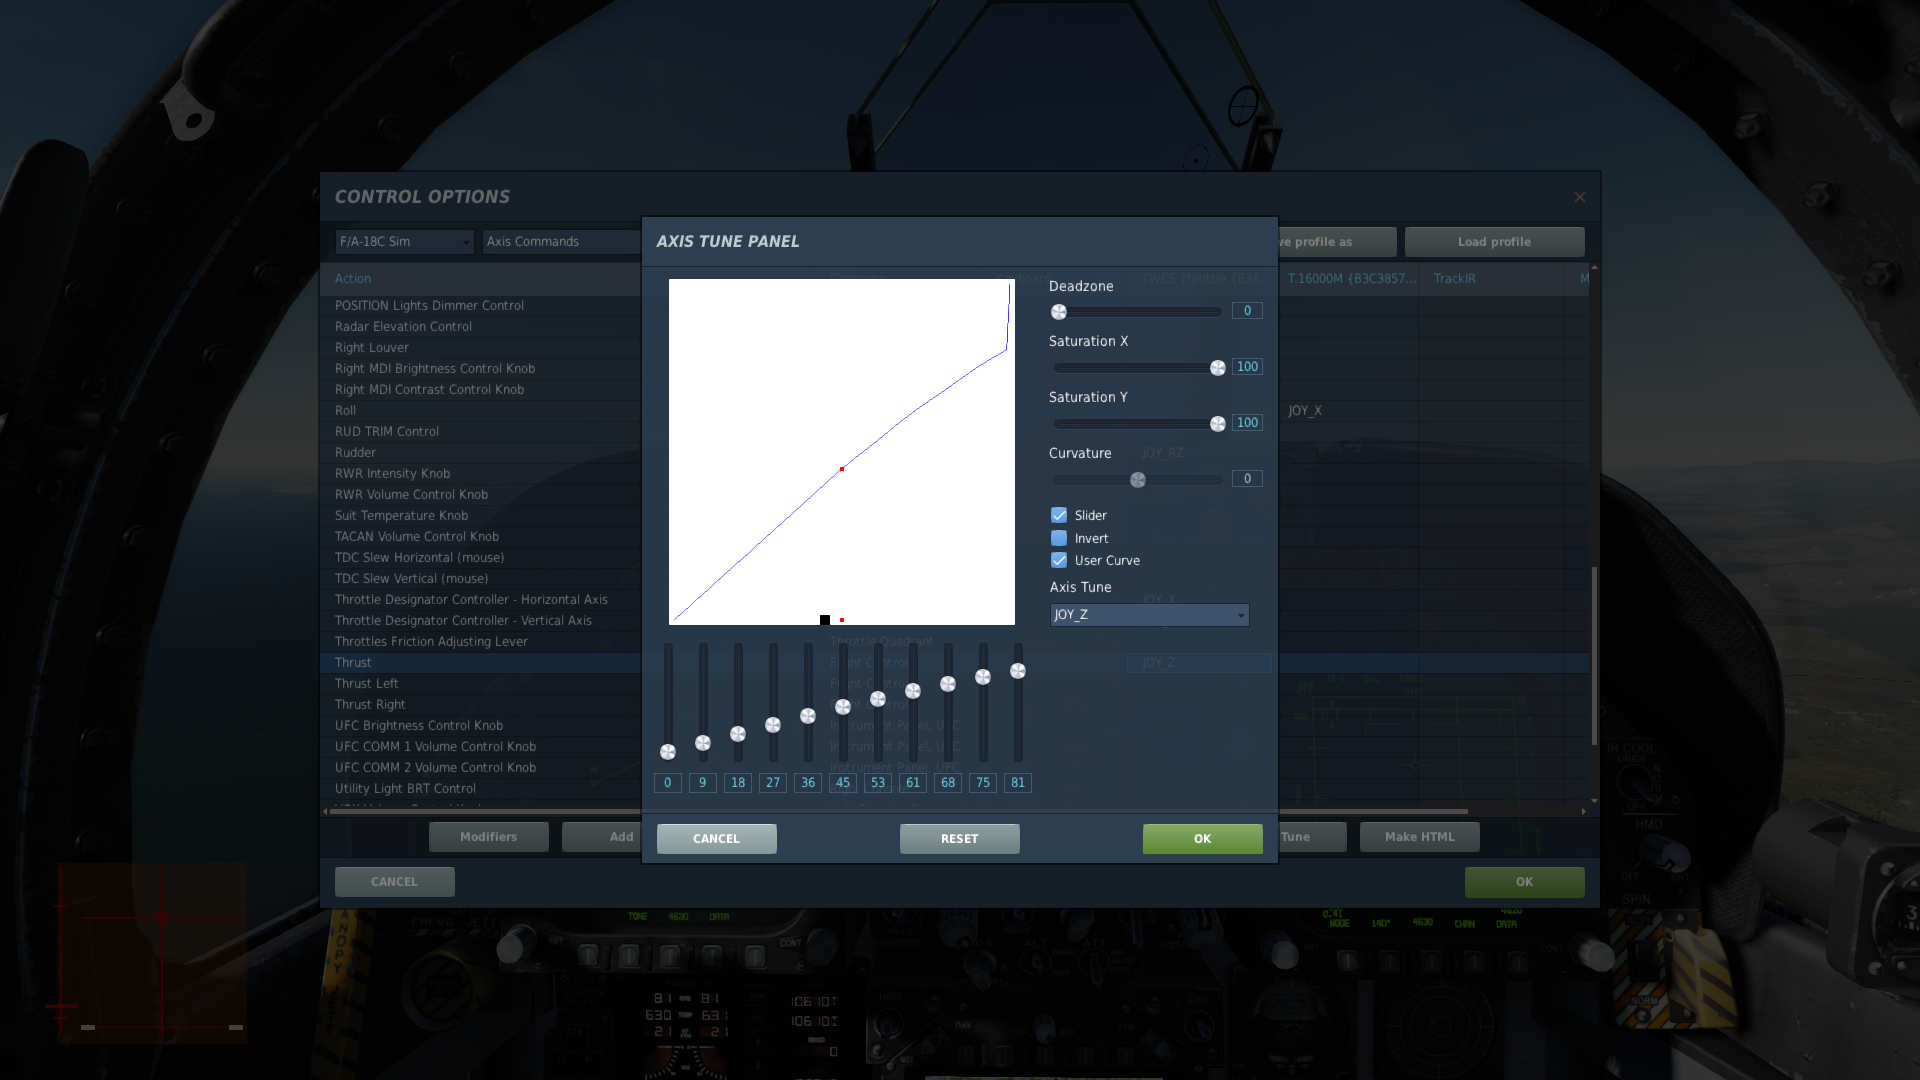Click the horizontal scrollbar of the action list
Image resolution: width=1920 pixels, height=1080 pixels.
[x=900, y=811]
